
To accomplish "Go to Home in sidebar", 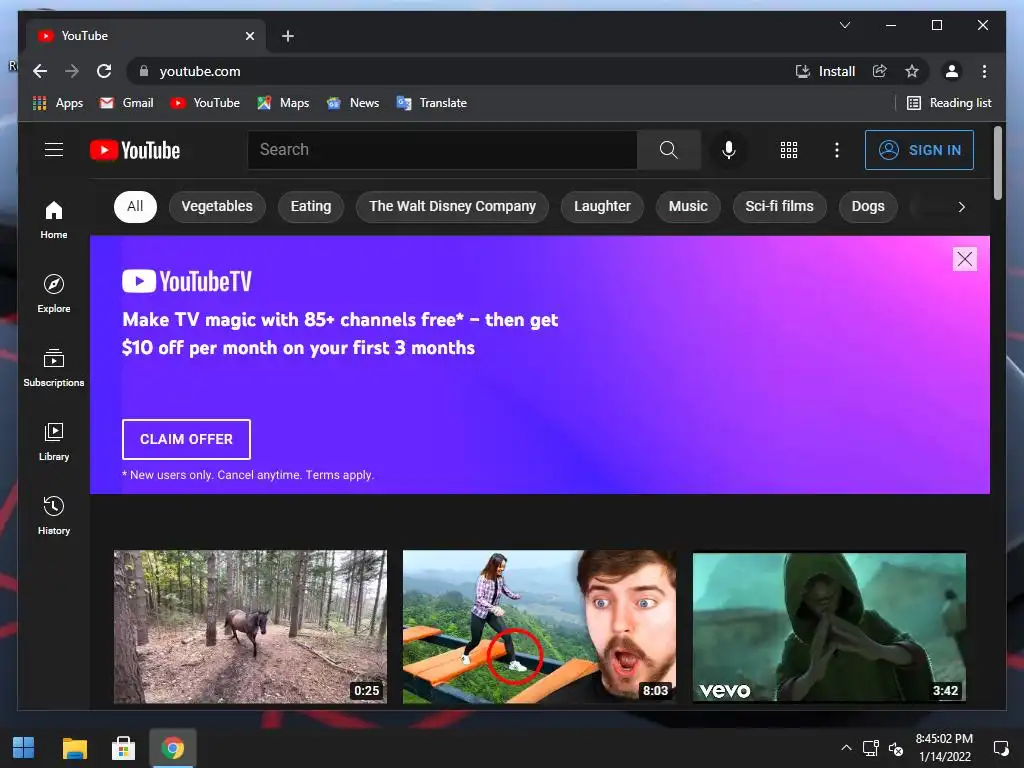I will point(54,220).
